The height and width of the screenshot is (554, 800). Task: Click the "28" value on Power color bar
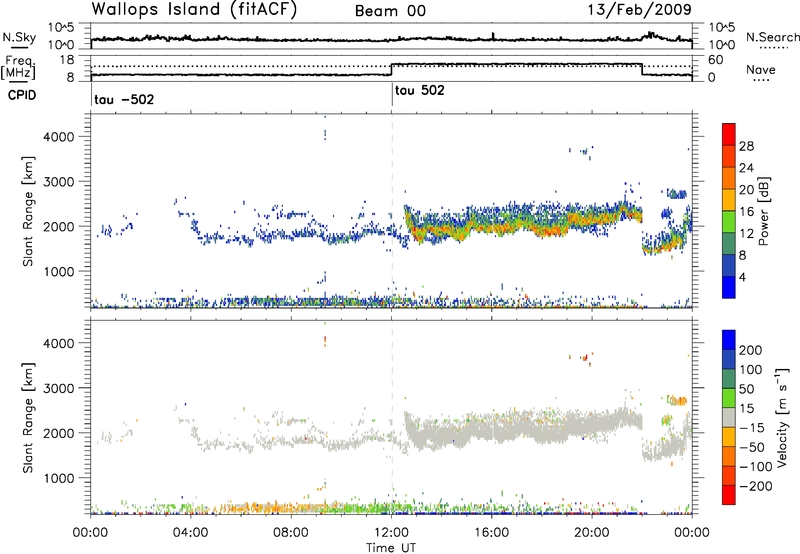tap(746, 146)
